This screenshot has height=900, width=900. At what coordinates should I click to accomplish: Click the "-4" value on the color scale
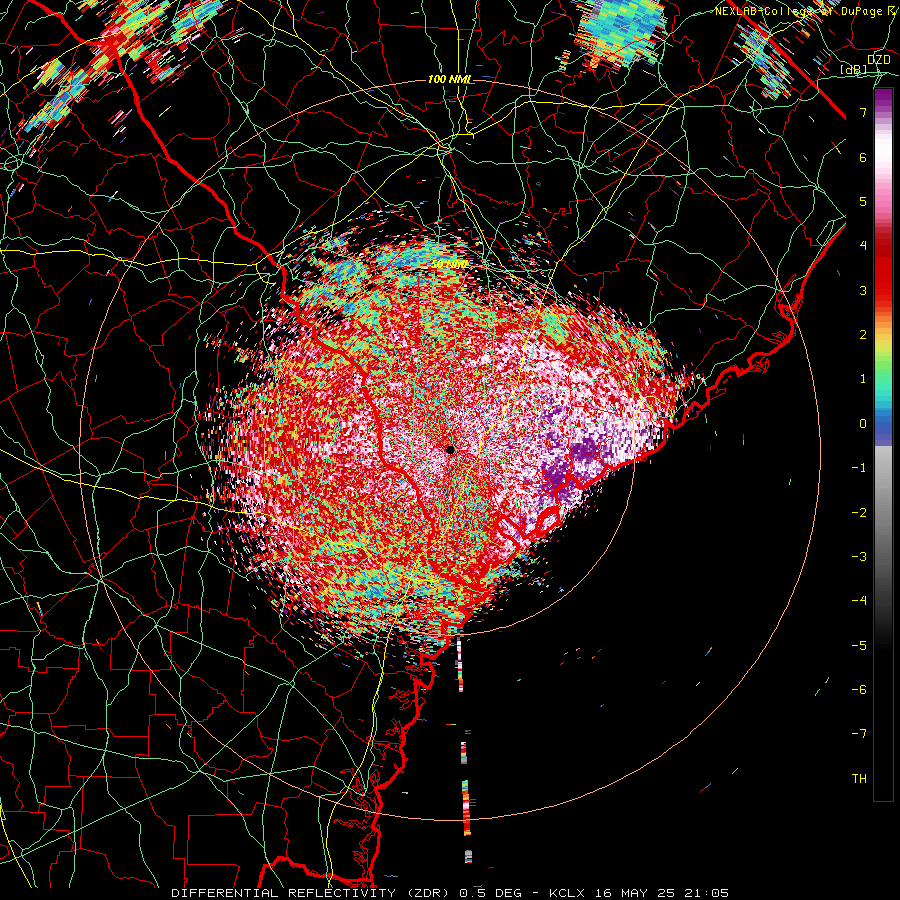(859, 601)
